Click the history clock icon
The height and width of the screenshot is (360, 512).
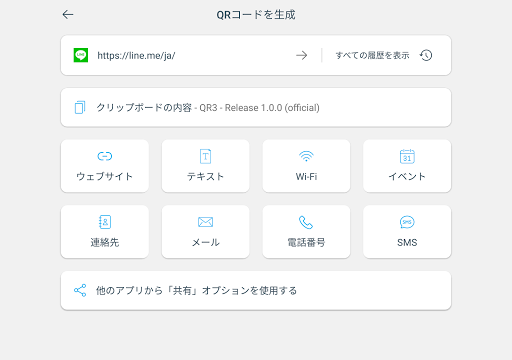click(x=426, y=55)
